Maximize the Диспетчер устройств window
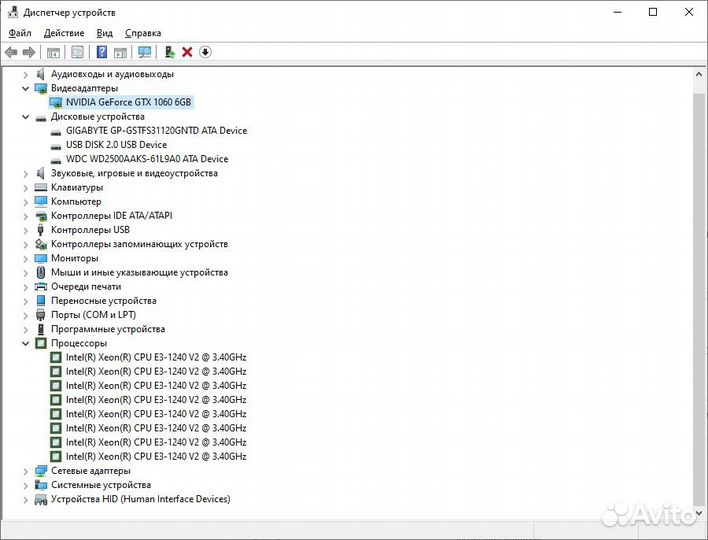 coord(653,12)
